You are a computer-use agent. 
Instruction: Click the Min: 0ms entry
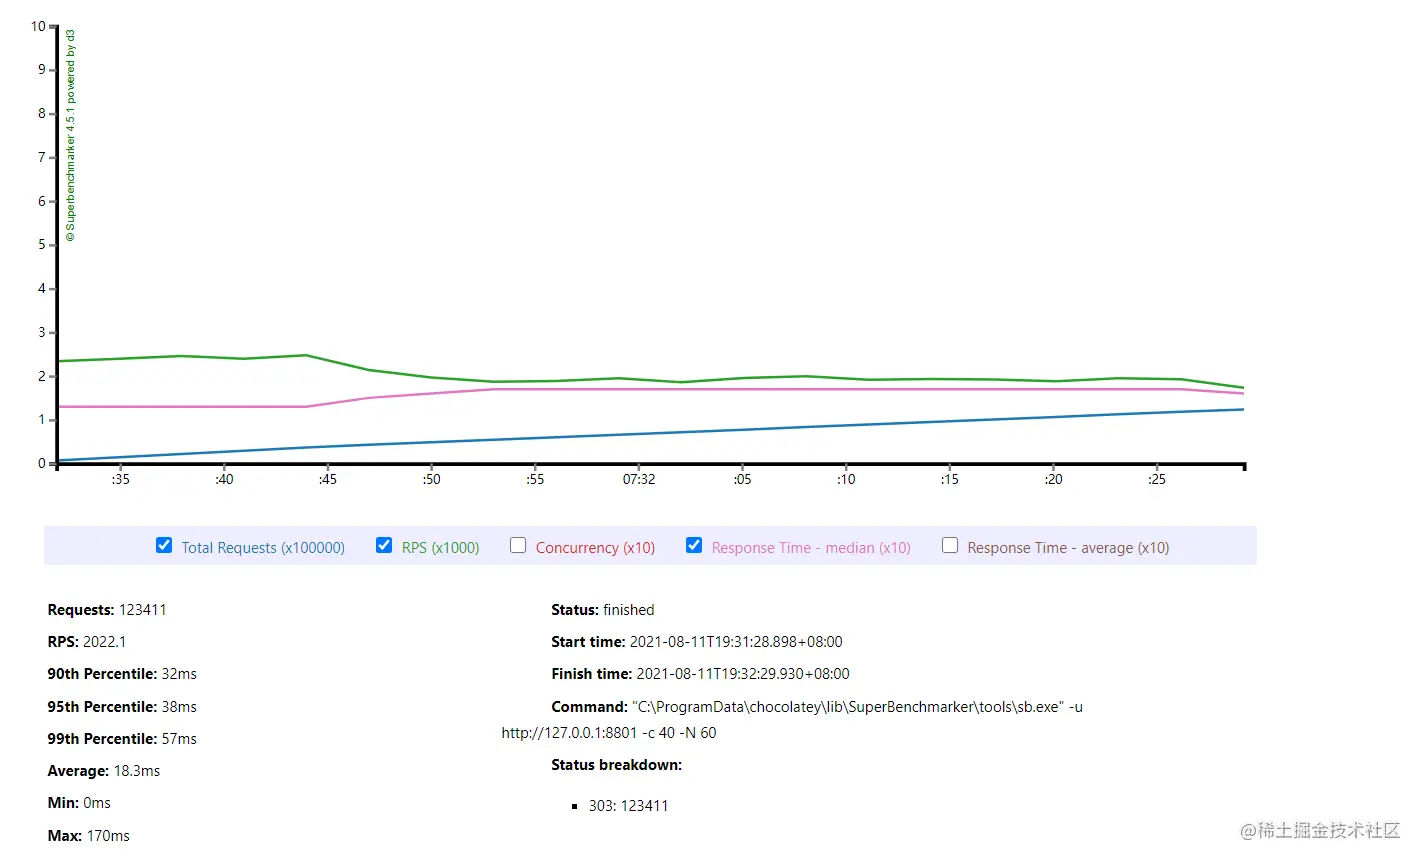click(x=79, y=803)
